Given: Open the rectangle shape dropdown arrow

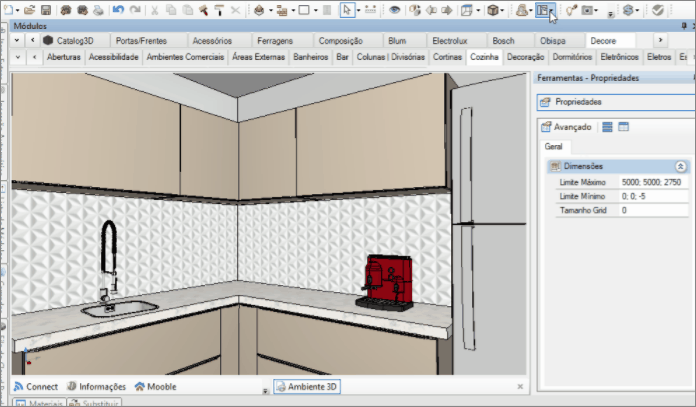Looking at the screenshot, I should tap(315, 10).
